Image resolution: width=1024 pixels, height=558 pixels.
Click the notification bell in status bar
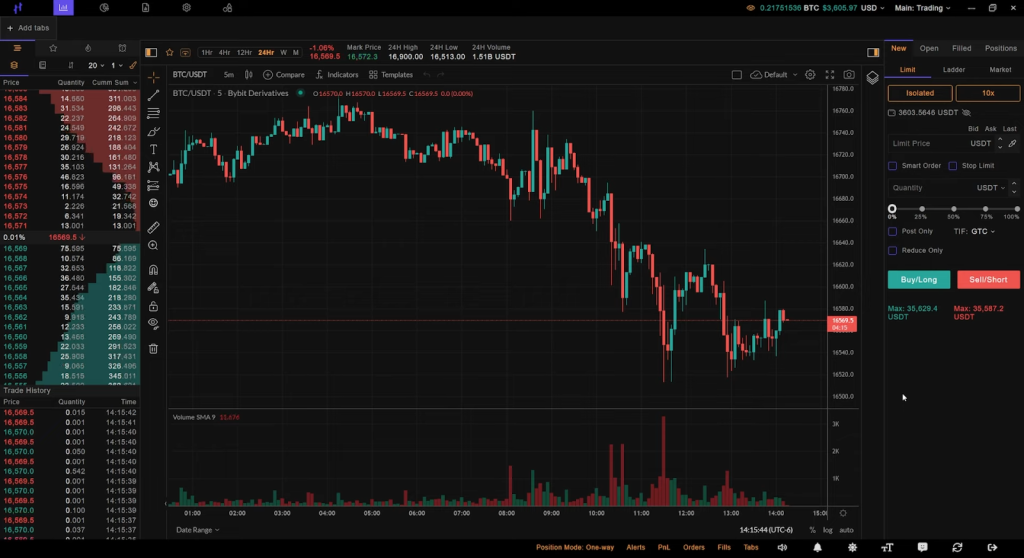(817, 548)
